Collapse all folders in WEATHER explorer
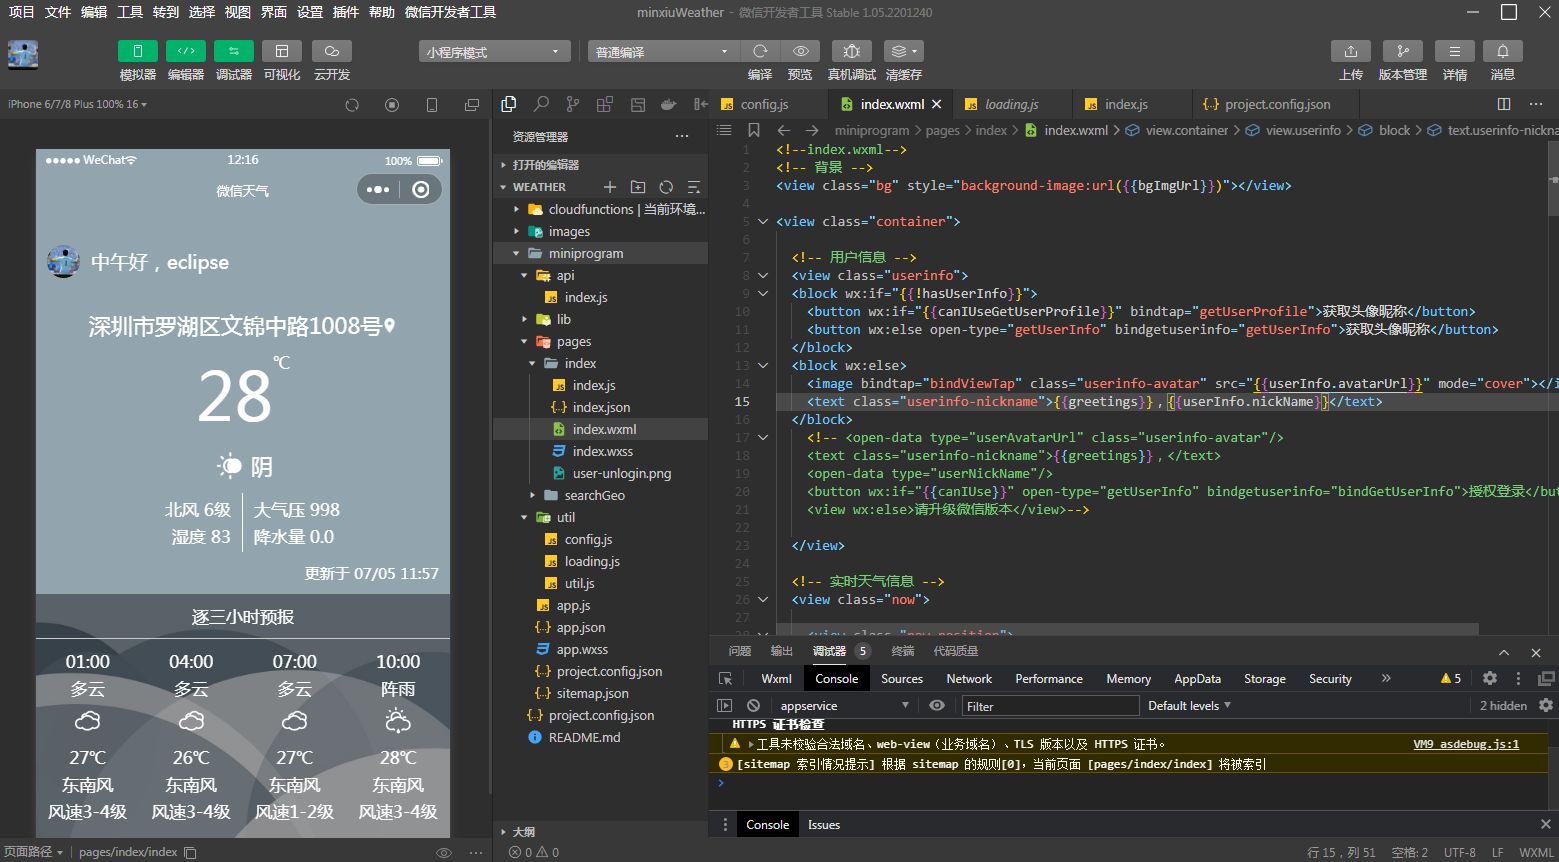Screen dimensions: 1559x862 coord(694,187)
